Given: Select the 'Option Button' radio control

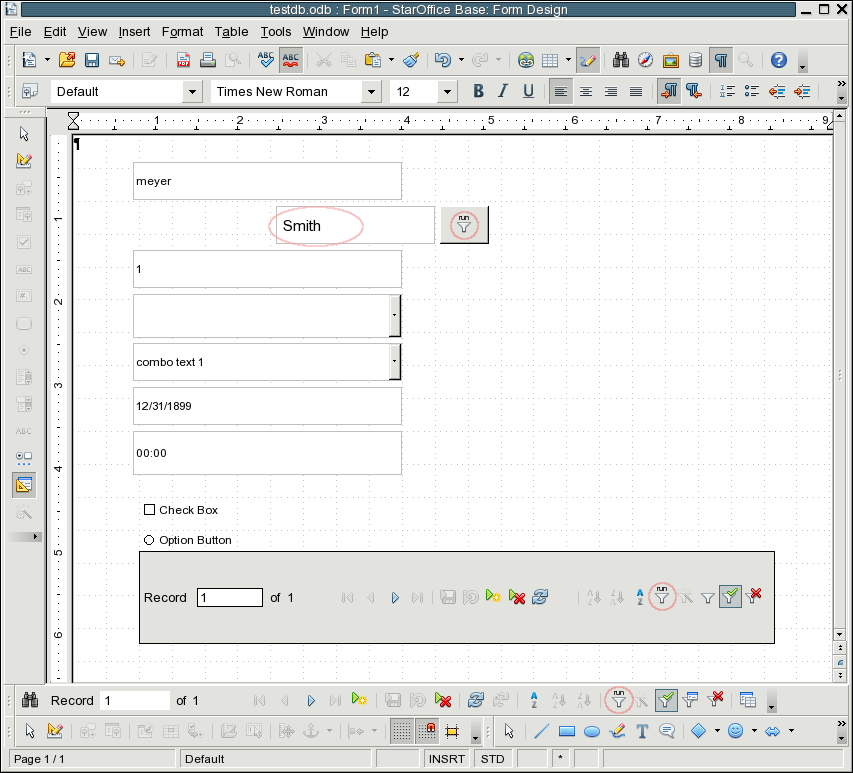Looking at the screenshot, I should [x=150, y=540].
